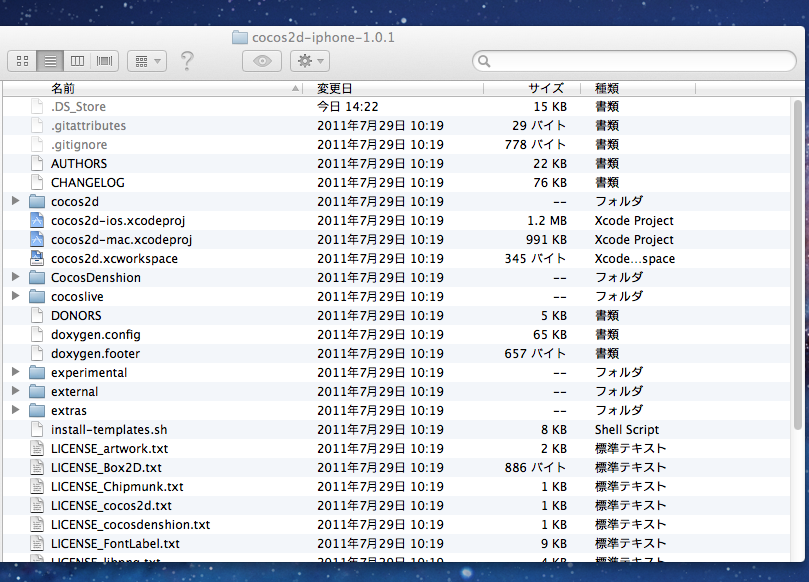Sort files by the 種類 column header

click(638, 89)
